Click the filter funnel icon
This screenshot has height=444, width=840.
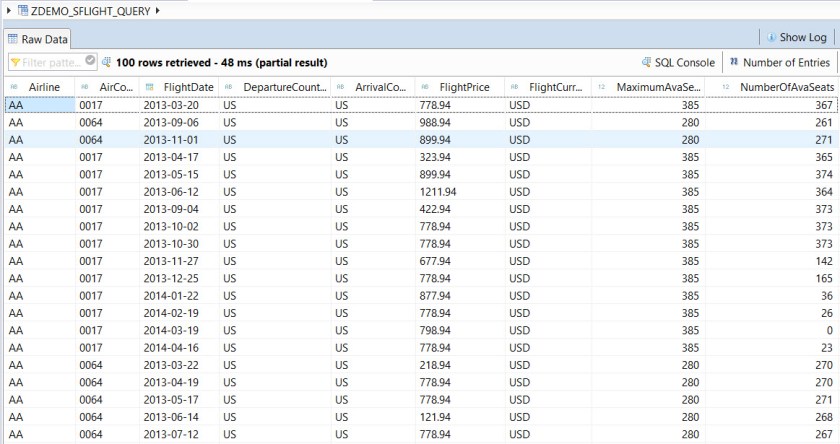tap(14, 63)
